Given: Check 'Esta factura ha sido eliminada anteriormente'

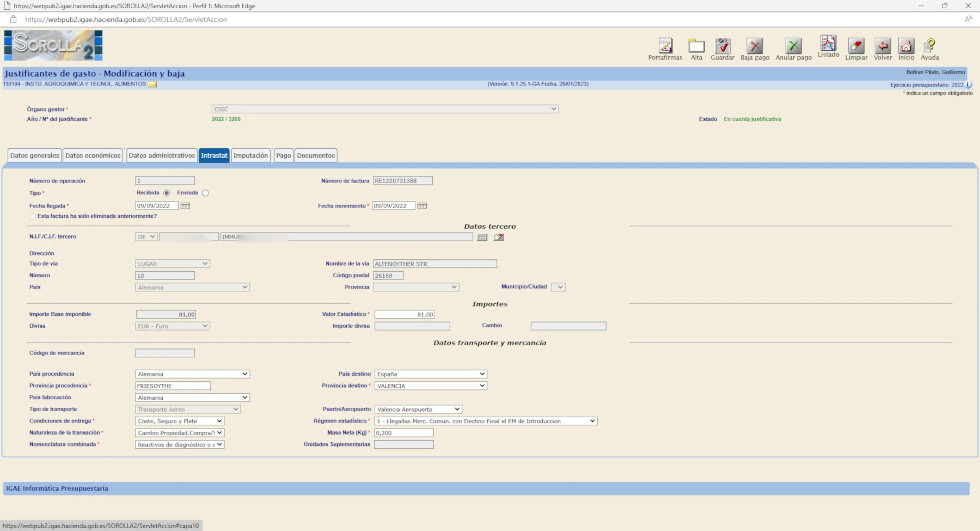Looking at the screenshot, I should (33, 216).
